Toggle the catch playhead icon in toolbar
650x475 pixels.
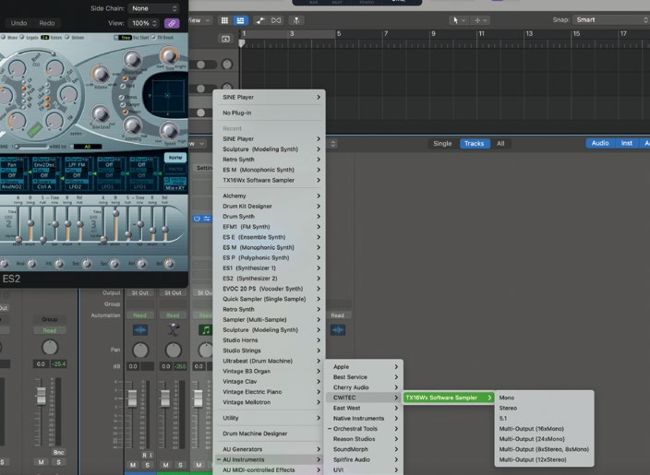pos(296,20)
